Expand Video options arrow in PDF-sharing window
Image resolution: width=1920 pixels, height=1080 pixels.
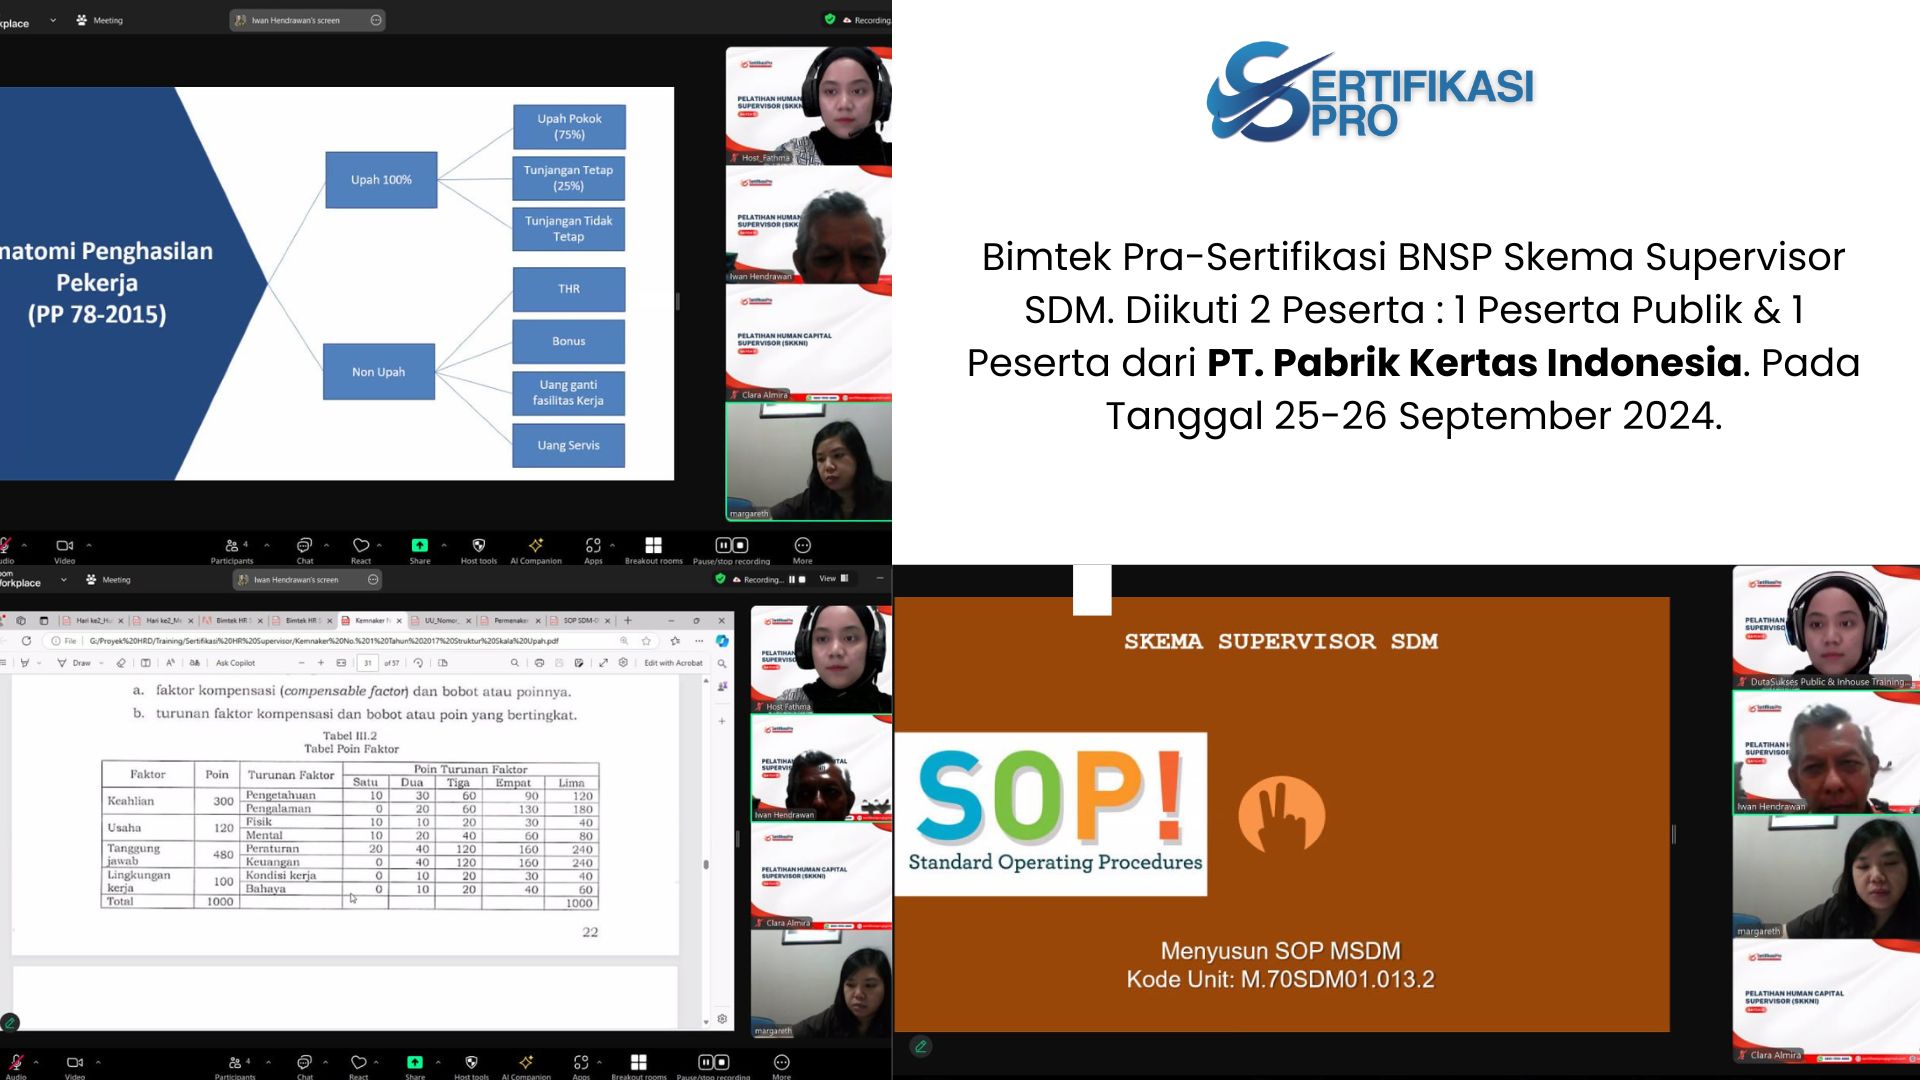[x=98, y=1062]
